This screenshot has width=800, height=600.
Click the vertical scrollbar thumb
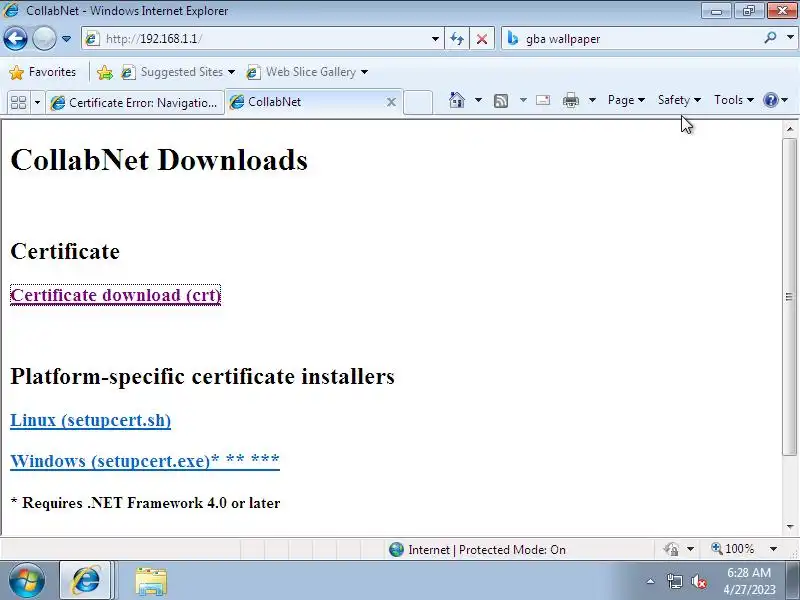click(789, 296)
